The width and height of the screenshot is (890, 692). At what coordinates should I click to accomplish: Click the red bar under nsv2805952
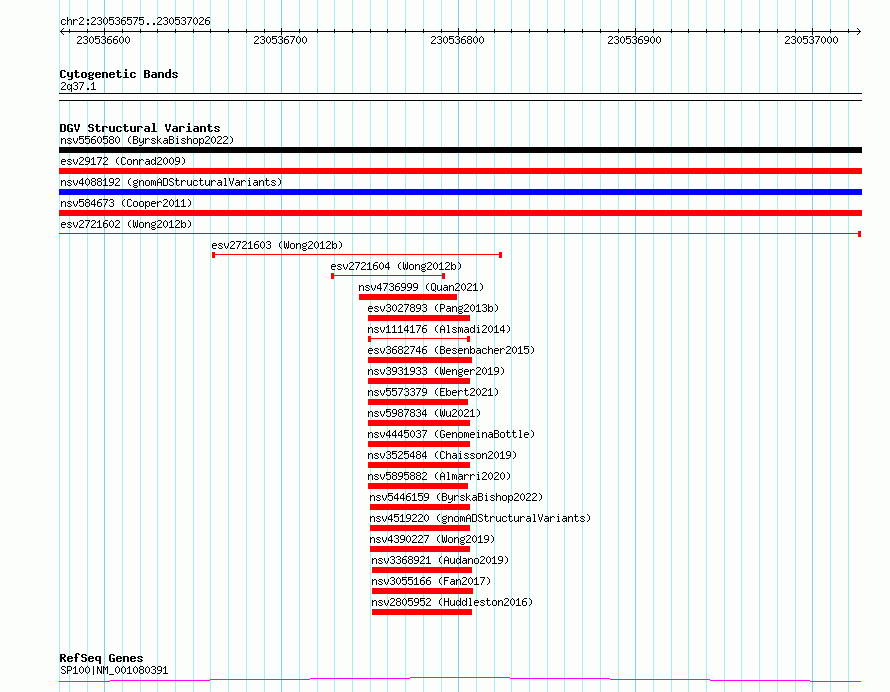tap(422, 612)
